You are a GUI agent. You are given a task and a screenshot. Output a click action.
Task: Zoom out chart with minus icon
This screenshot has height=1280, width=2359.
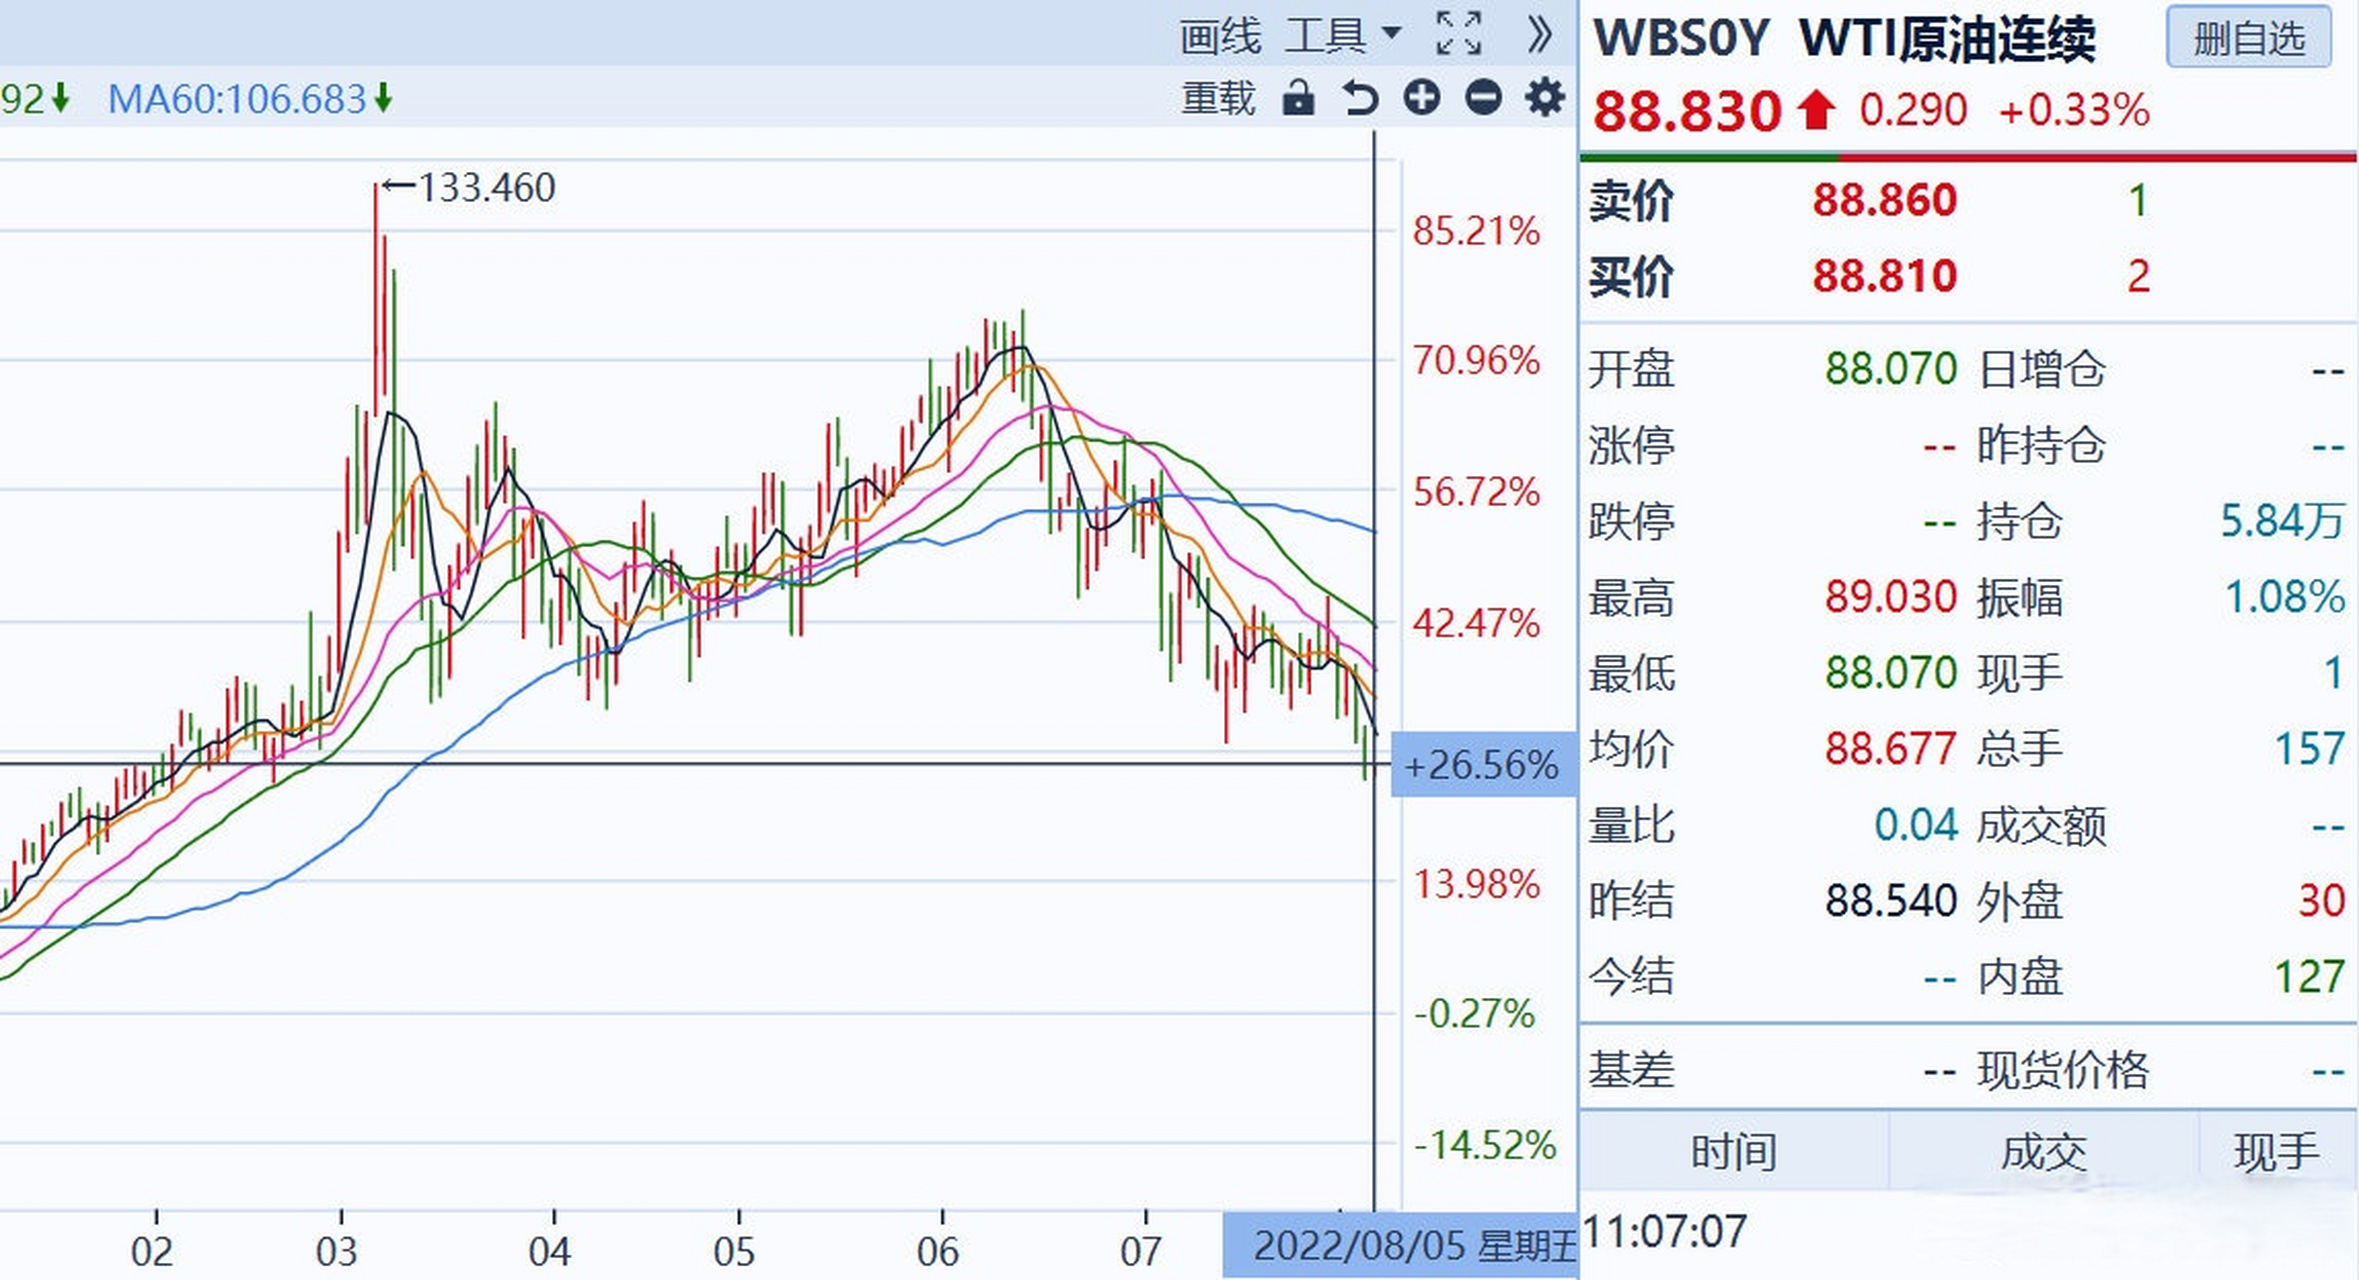click(1484, 98)
